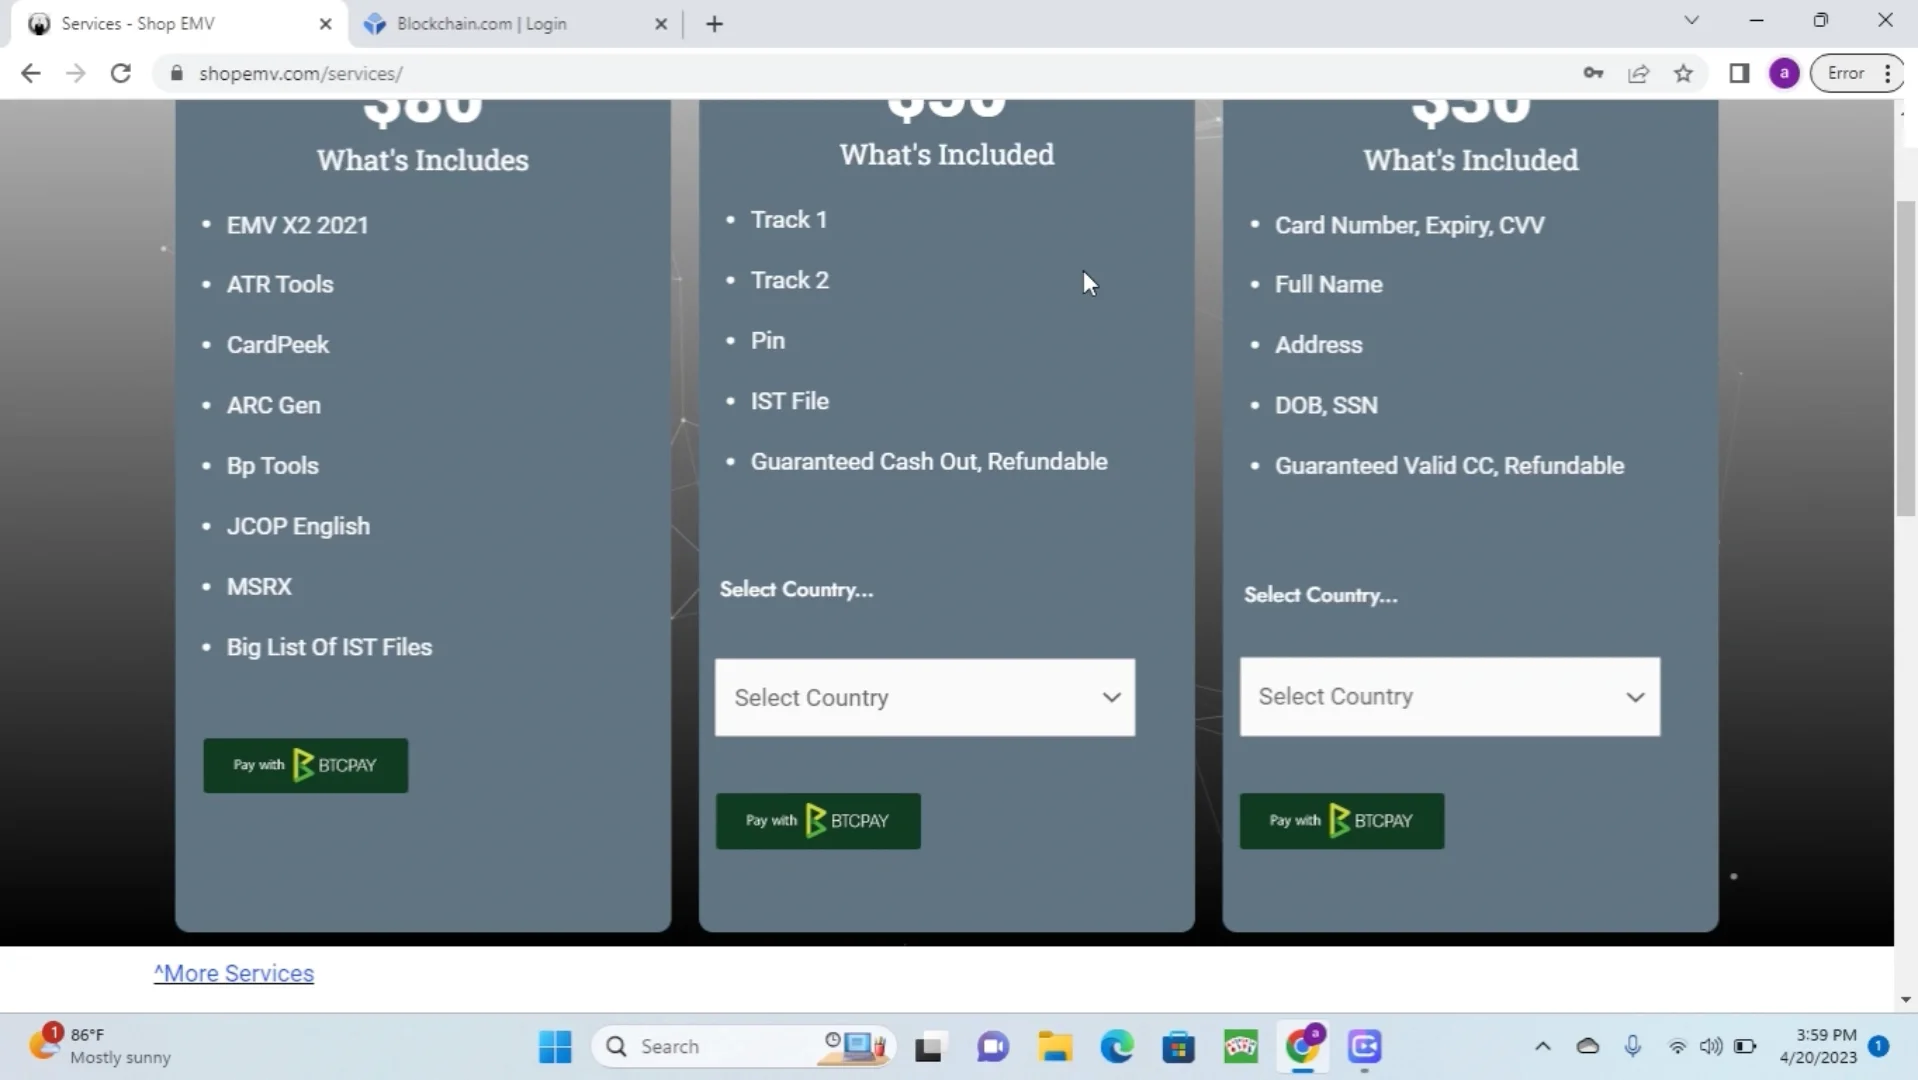Click the purple profile avatar

coord(1785,73)
